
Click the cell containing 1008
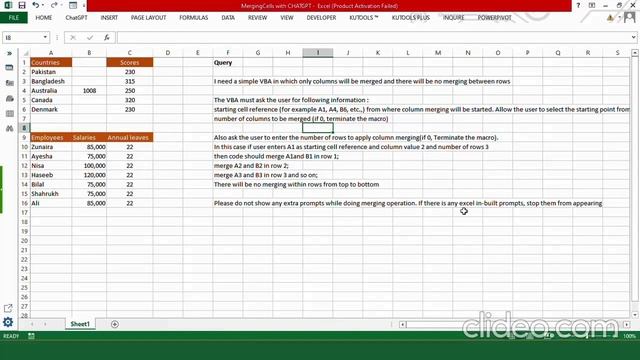tap(89, 91)
